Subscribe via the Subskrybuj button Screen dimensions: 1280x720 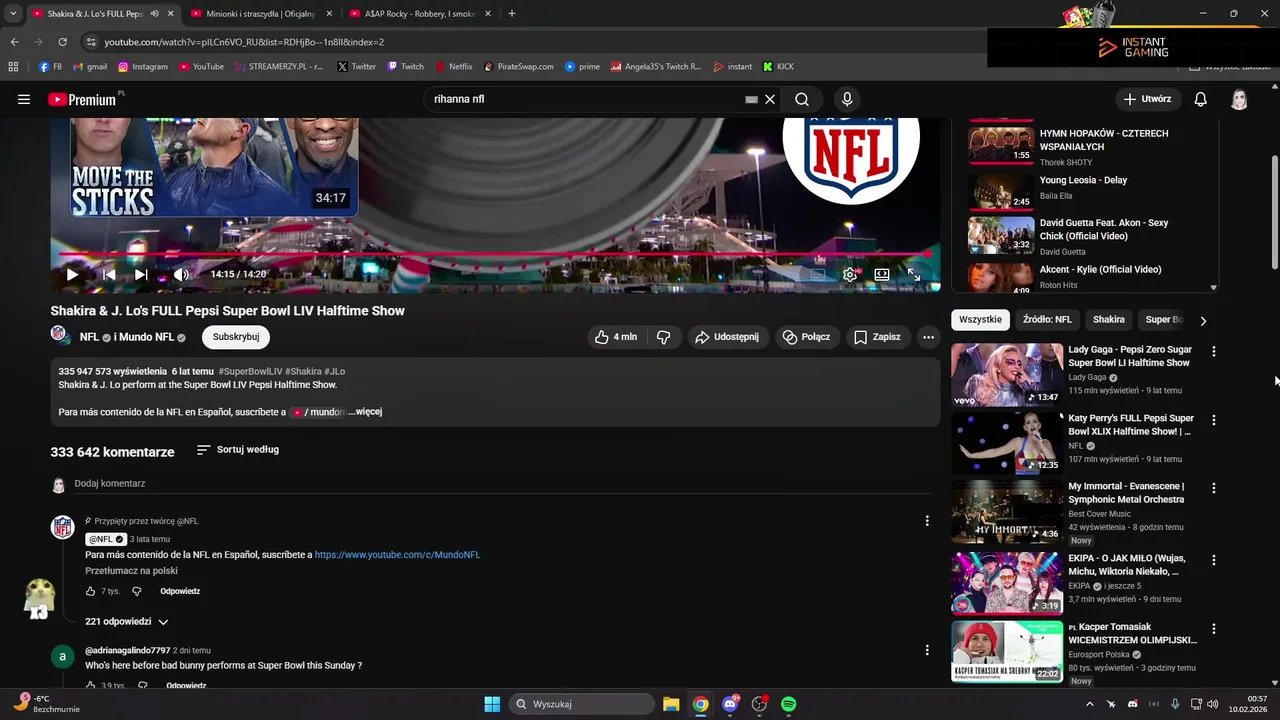(236, 337)
